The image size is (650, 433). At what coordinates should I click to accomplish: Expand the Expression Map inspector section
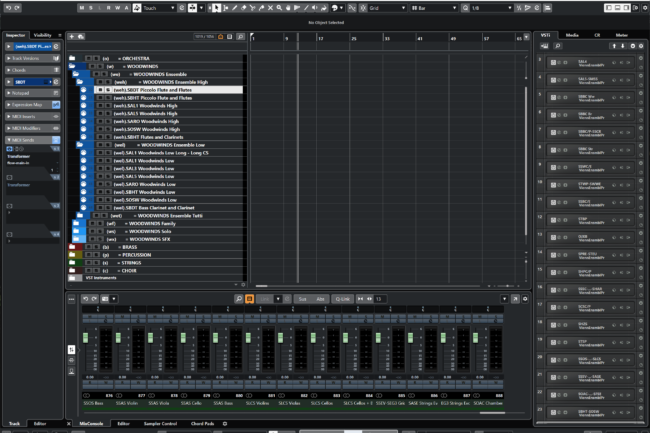[x=28, y=105]
